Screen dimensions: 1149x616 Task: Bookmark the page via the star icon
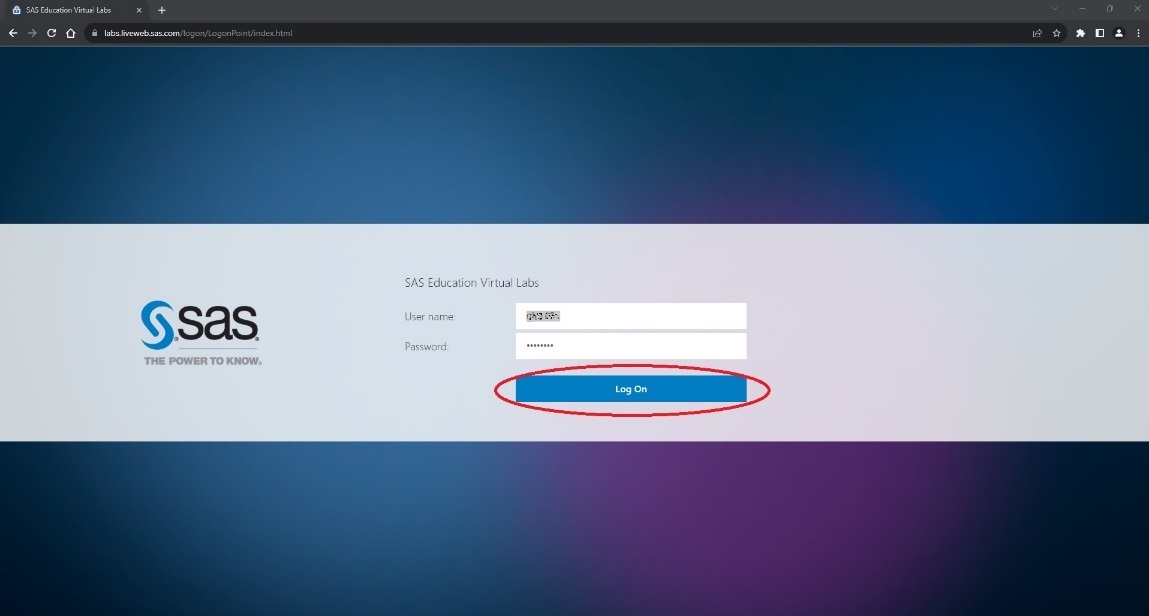(x=1056, y=33)
